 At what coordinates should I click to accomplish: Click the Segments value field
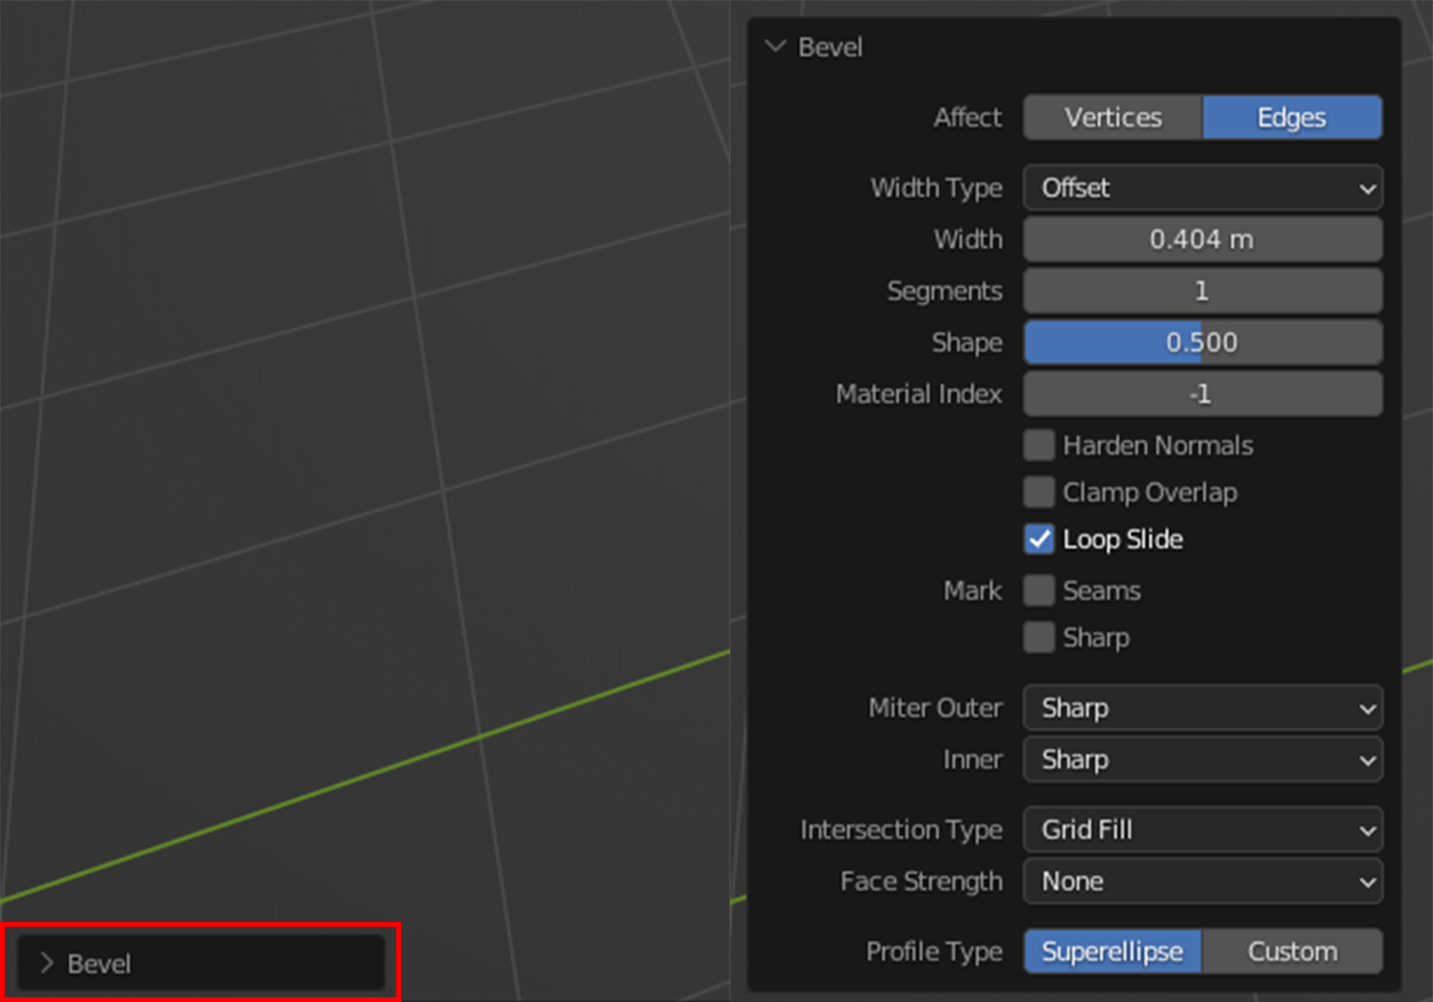click(1202, 290)
